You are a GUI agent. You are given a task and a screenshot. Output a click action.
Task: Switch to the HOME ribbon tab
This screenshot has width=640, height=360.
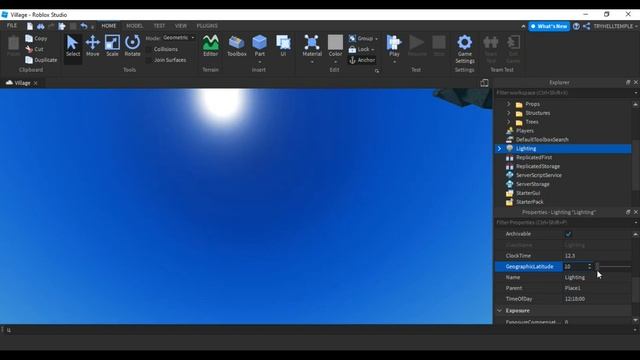click(109, 26)
